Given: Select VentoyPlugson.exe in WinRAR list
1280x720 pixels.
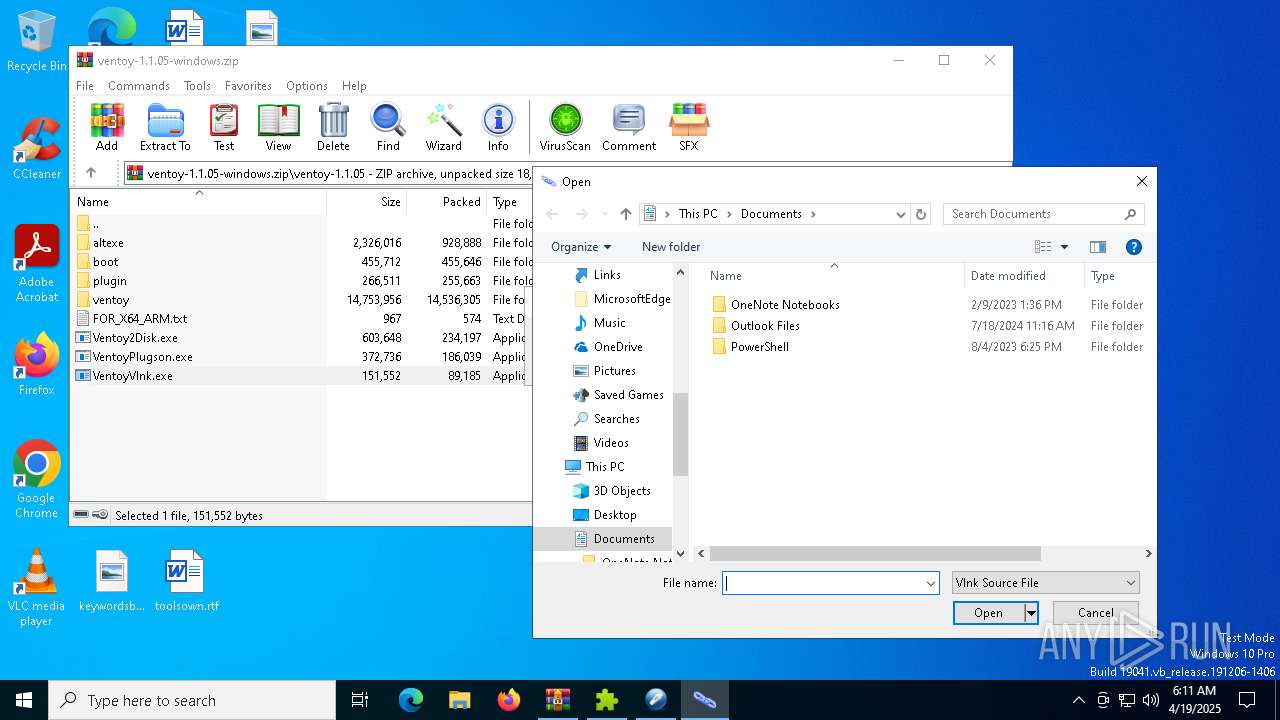Looking at the screenshot, I should pyautogui.click(x=142, y=357).
